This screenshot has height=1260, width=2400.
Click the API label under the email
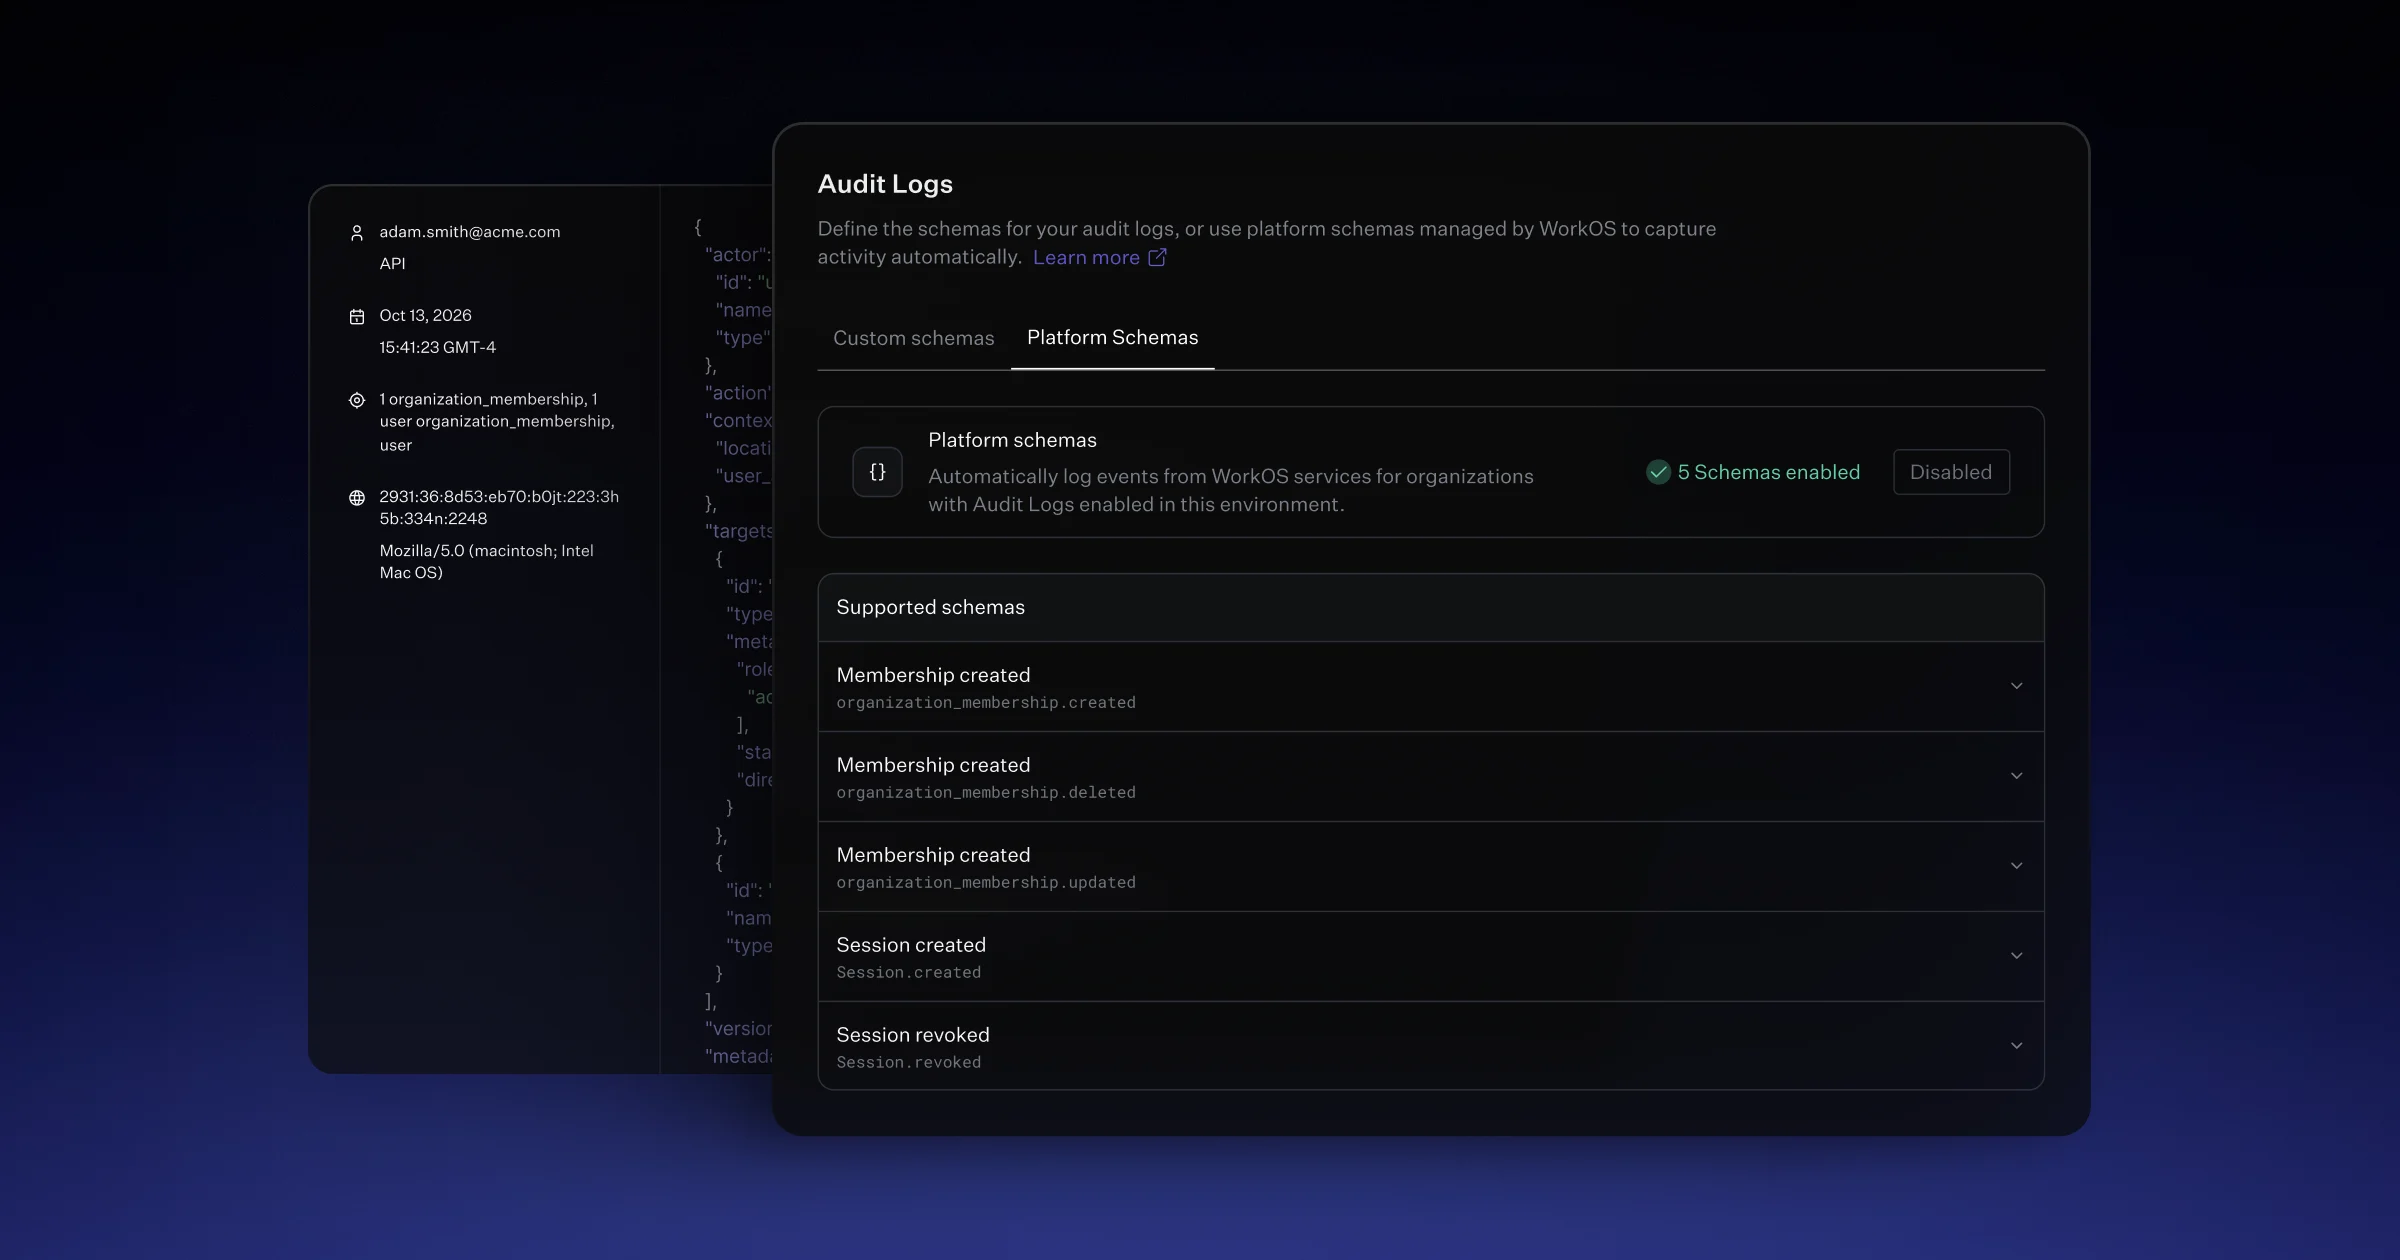[392, 264]
